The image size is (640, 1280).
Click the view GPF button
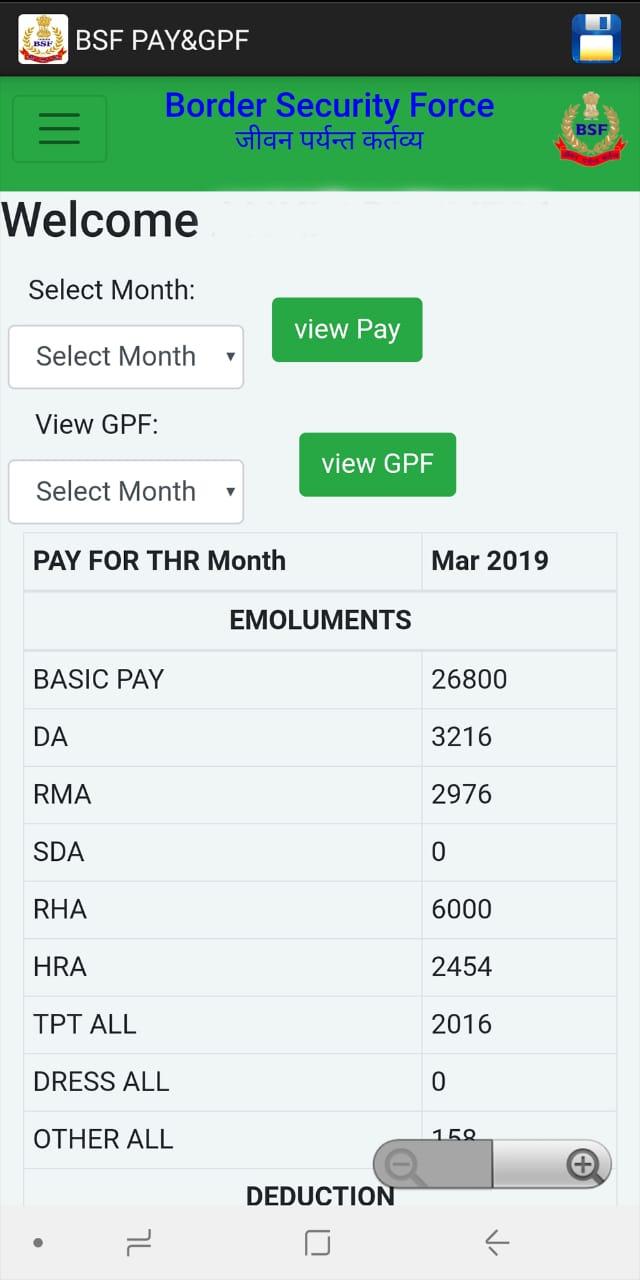377,464
